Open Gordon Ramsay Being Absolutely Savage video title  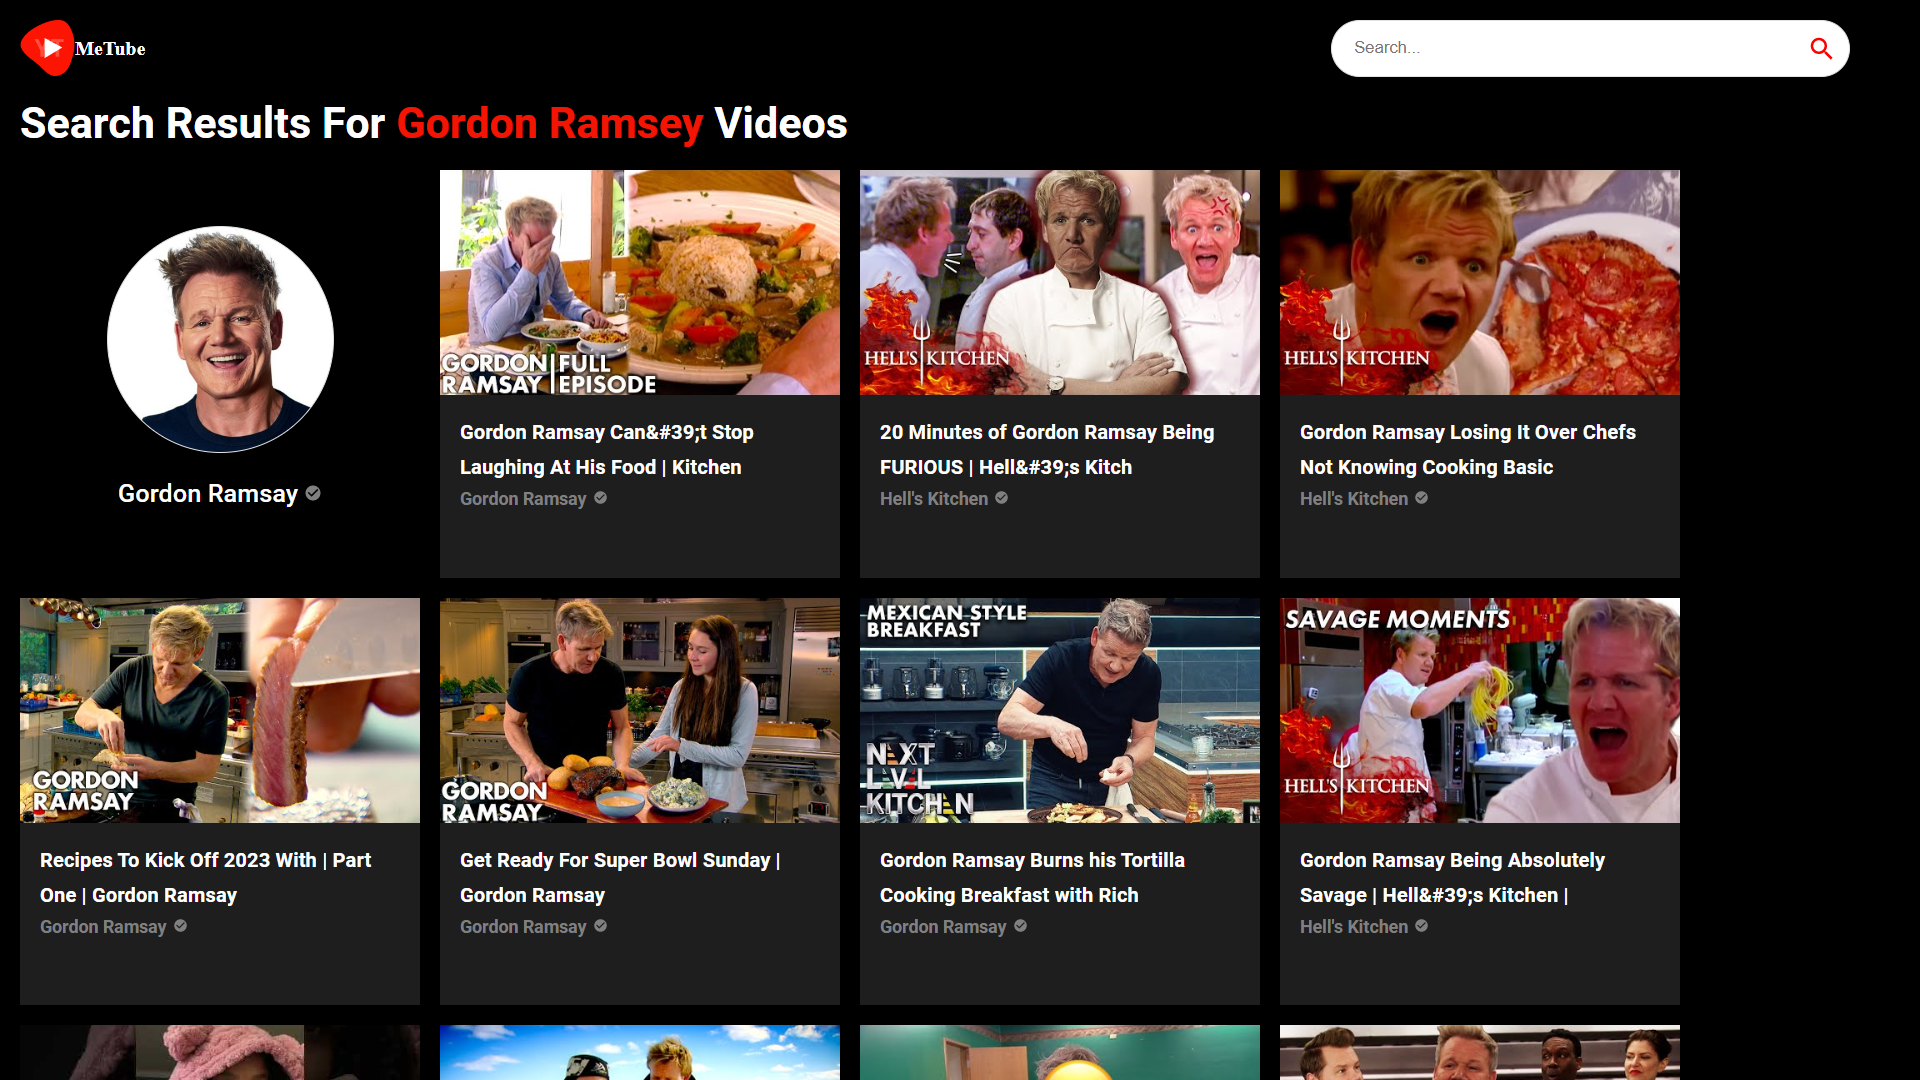coord(1451,877)
